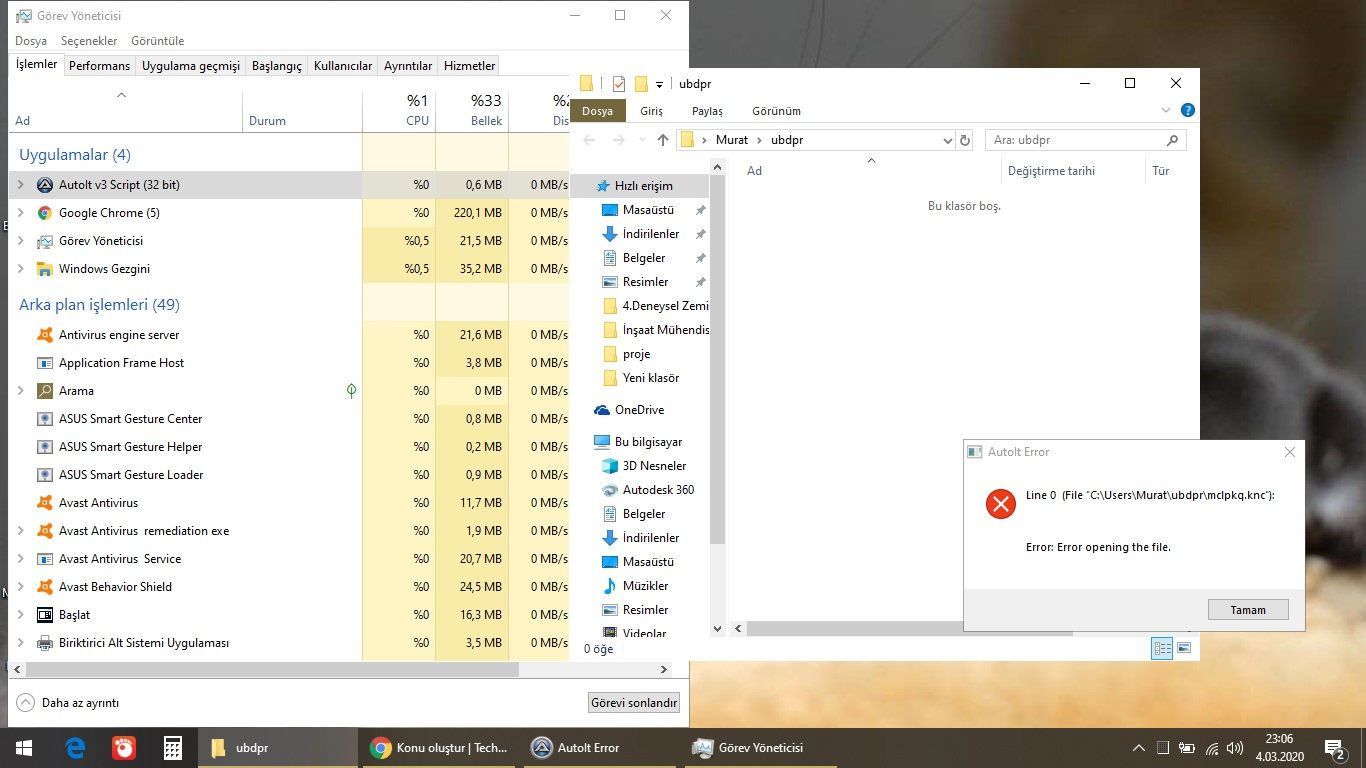Switch to the Performans tab
The image size is (1366, 768).
(100, 66)
